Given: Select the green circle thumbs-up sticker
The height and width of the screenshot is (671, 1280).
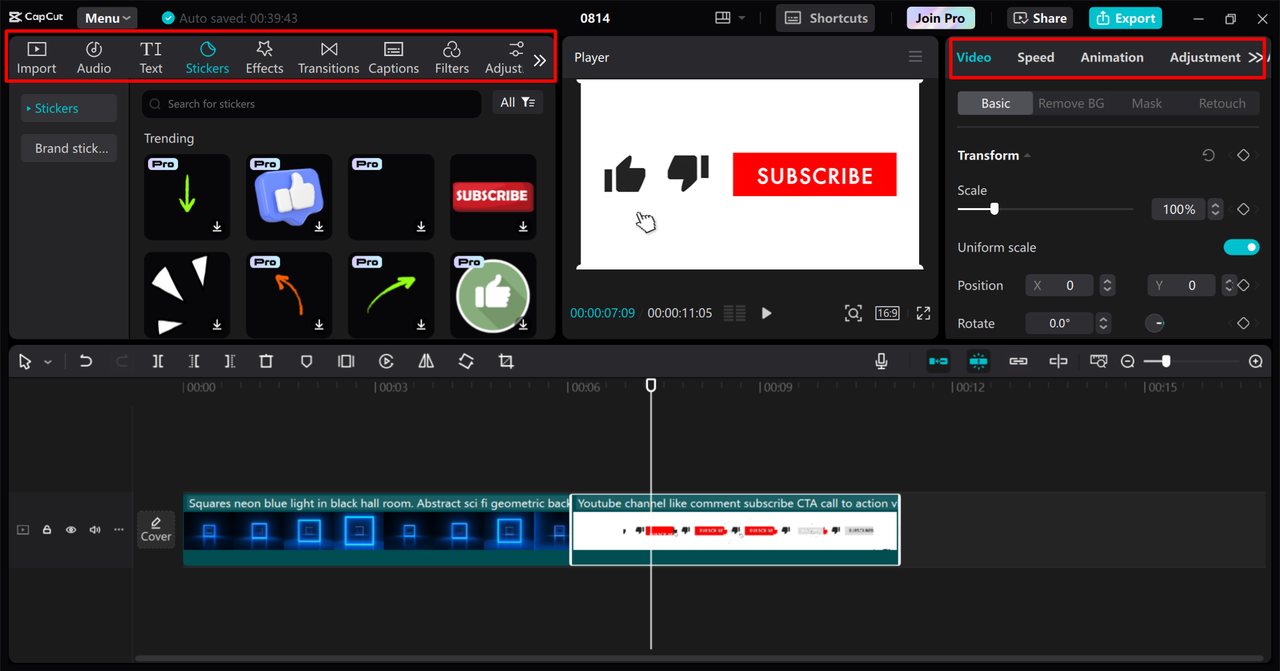Looking at the screenshot, I should point(493,294).
